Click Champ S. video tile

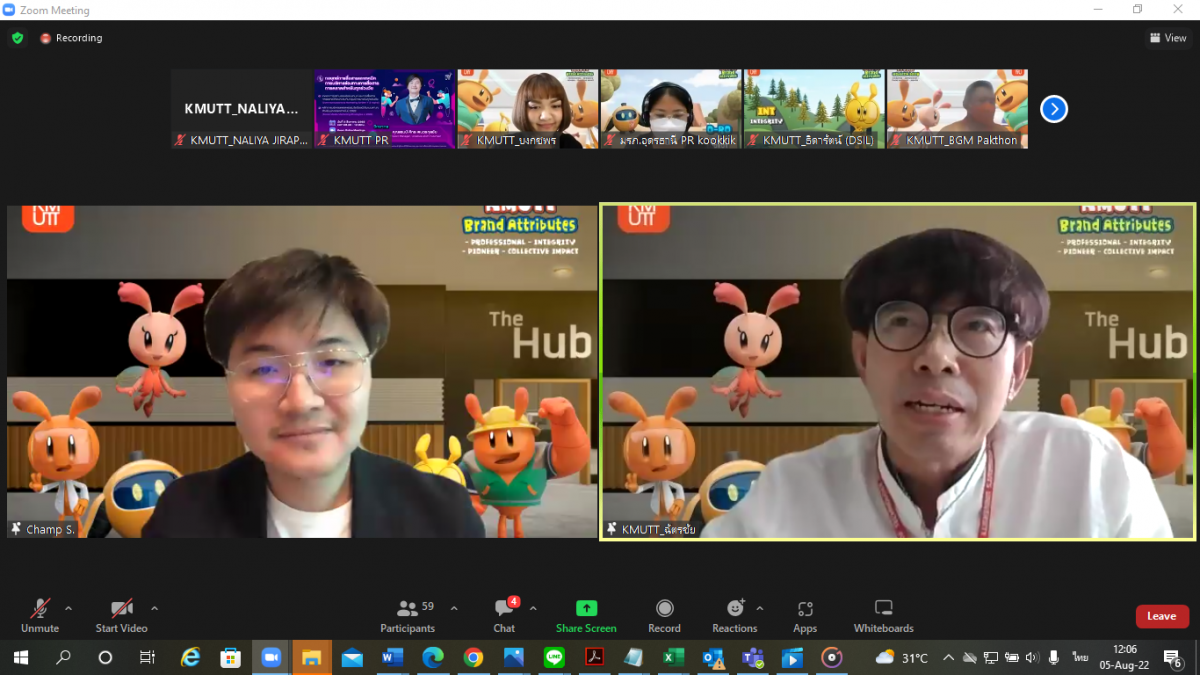click(x=302, y=372)
